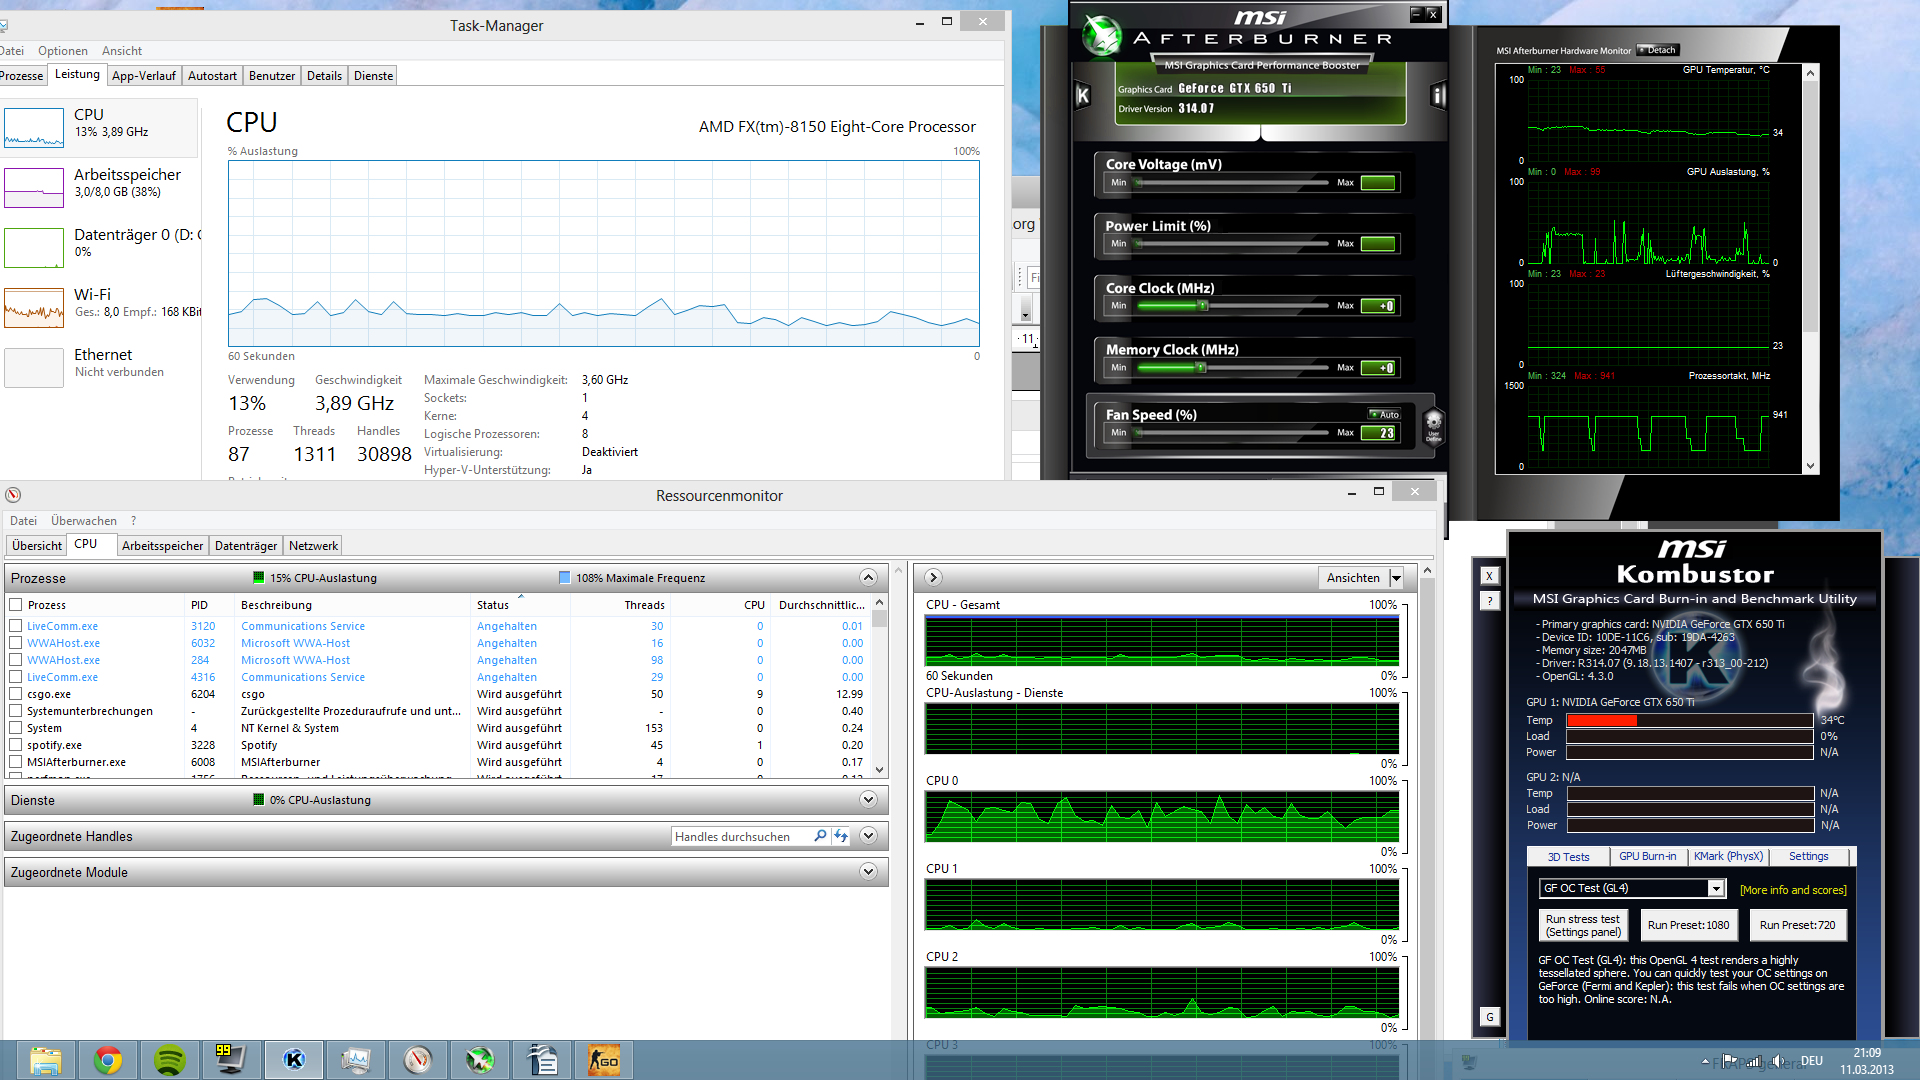Open Spotify from the taskbar
The width and height of the screenshot is (1920, 1080).
point(170,1060)
